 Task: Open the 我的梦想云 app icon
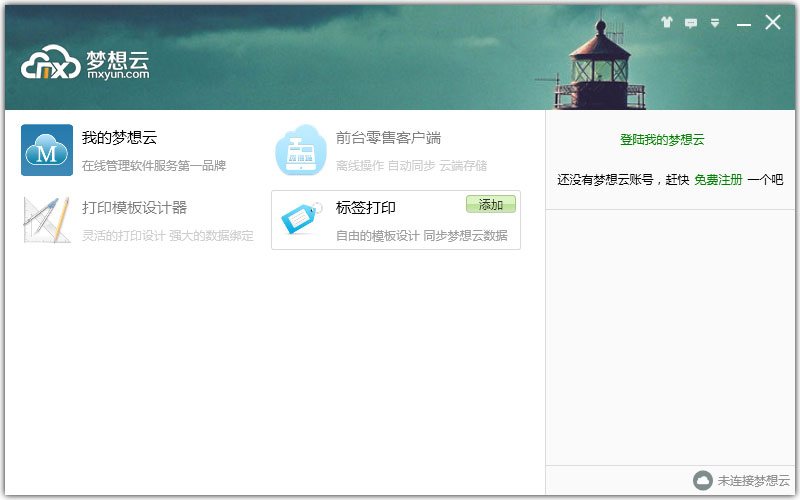click(x=47, y=150)
